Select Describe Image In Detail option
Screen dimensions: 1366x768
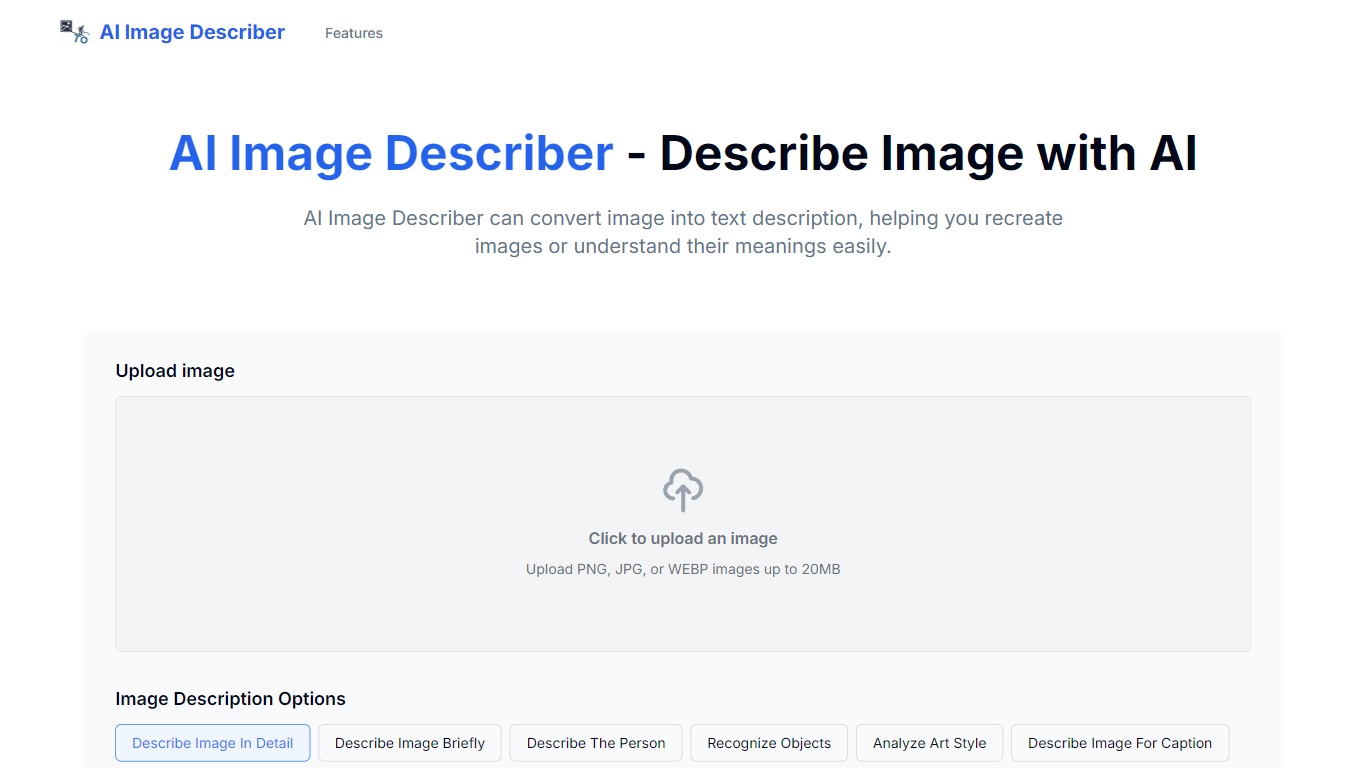click(213, 743)
